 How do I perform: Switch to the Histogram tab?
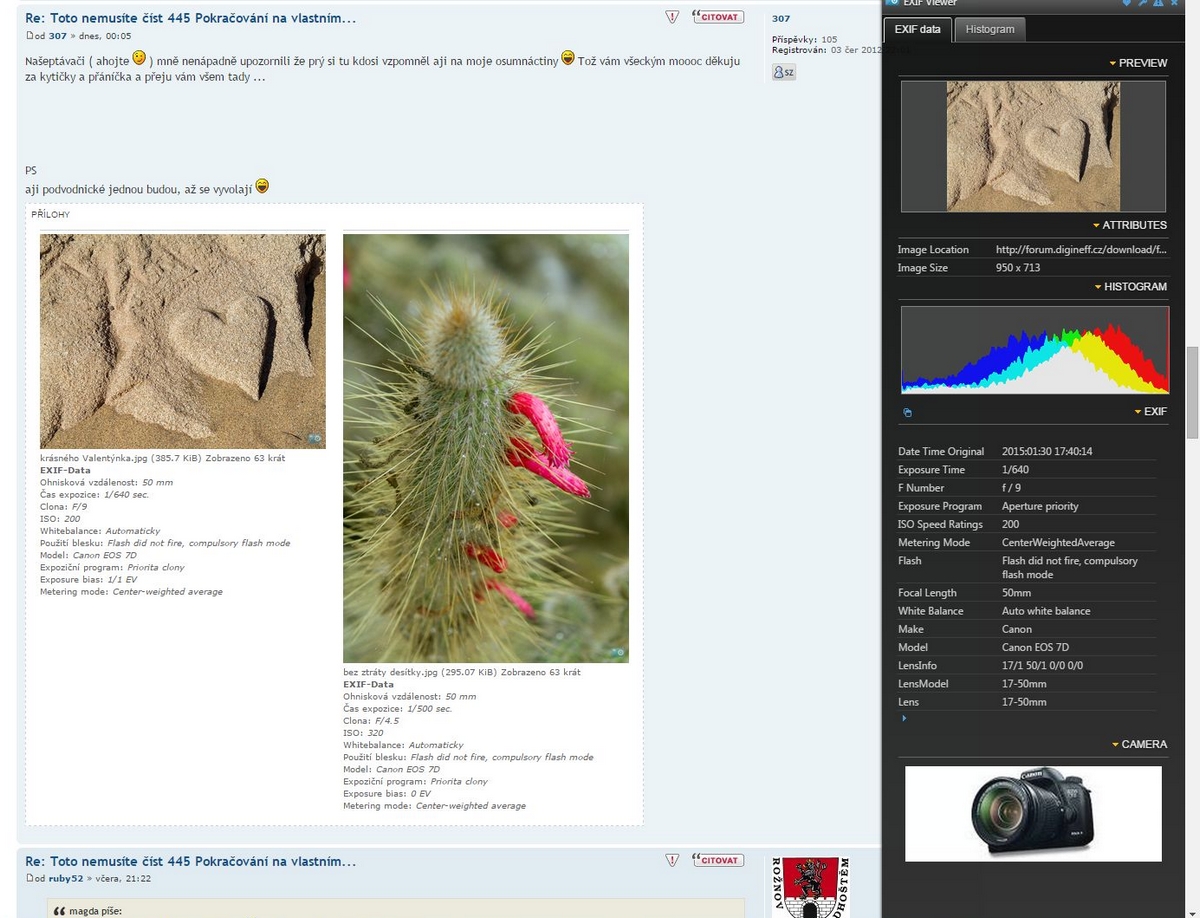tap(989, 29)
